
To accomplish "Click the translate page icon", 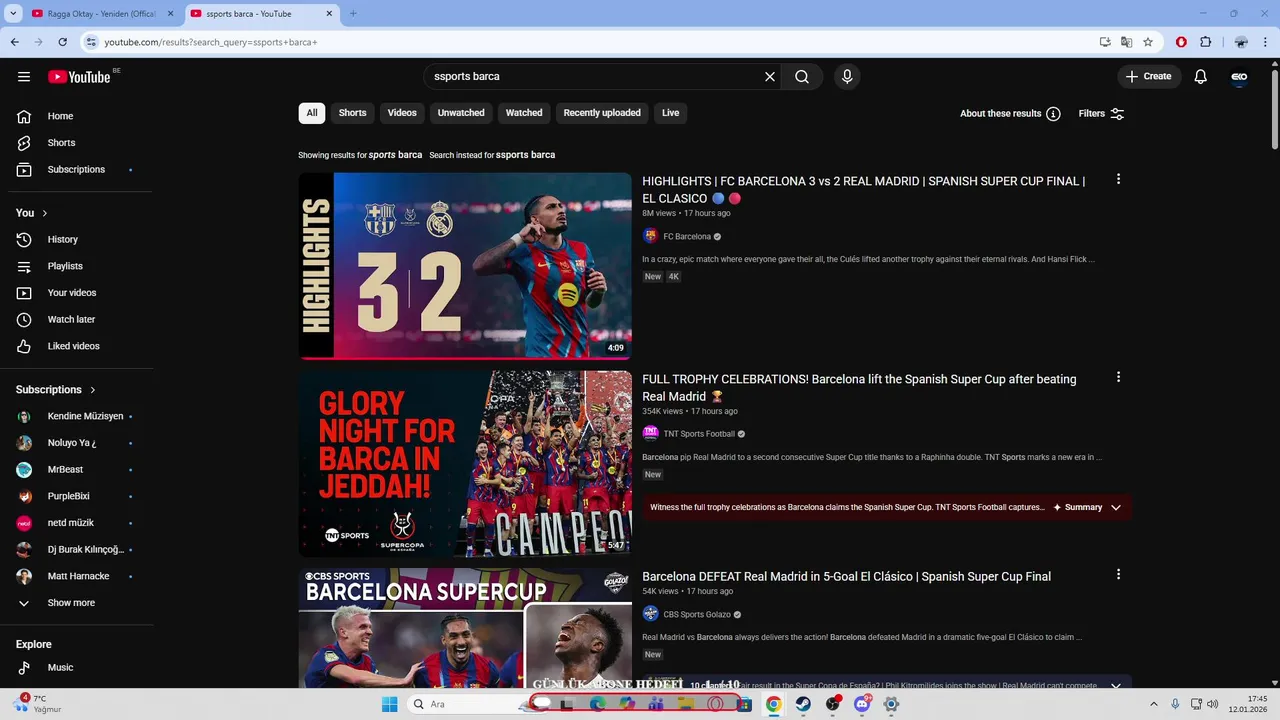I will (x=1127, y=42).
